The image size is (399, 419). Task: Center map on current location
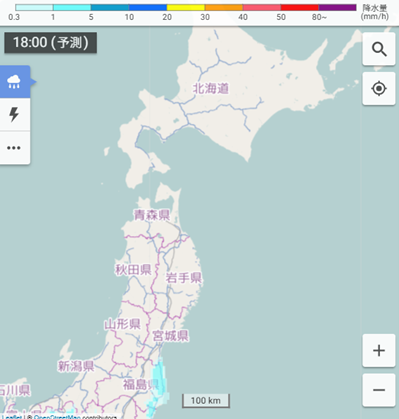tap(379, 89)
